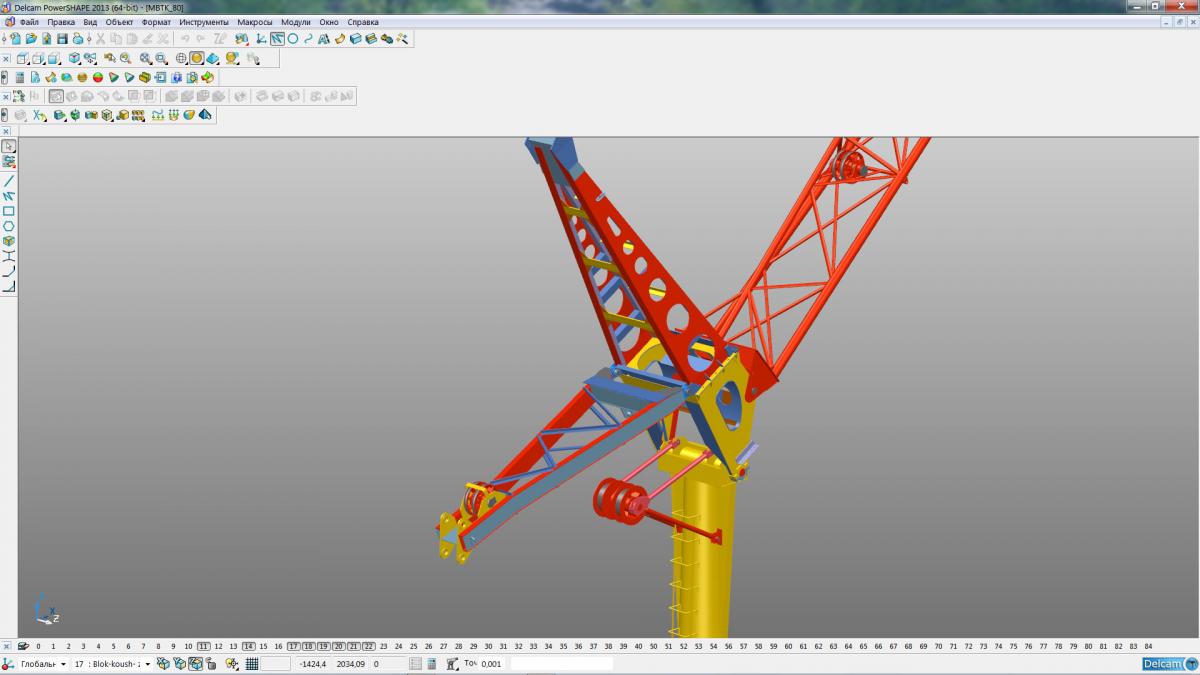This screenshot has height=675, width=1200.
Task: Click the curve tool in top toolbar
Action: [308, 38]
